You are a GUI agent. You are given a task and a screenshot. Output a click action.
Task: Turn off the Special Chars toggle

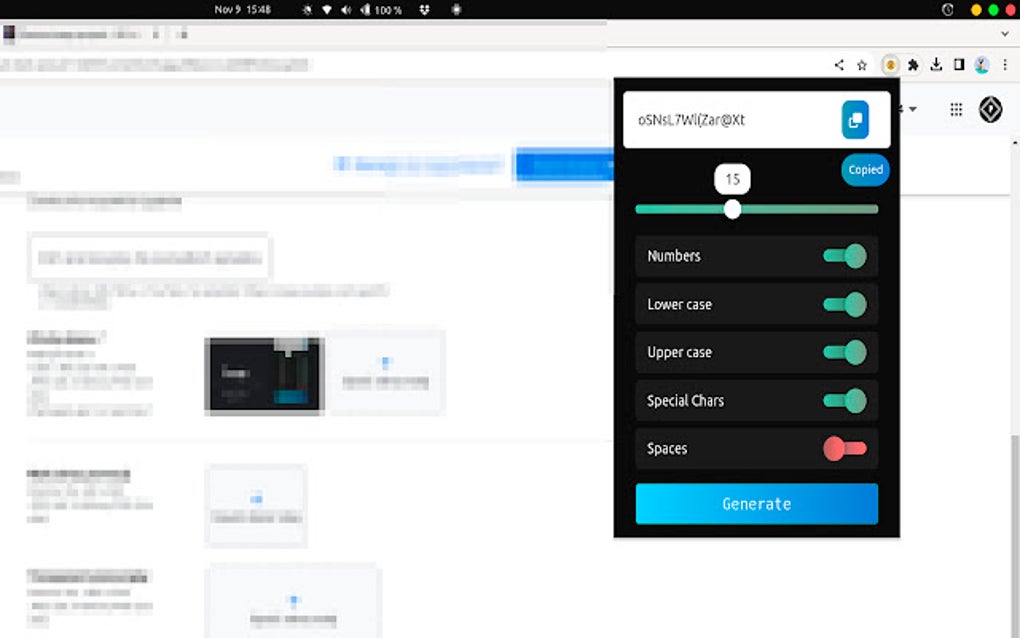click(843, 400)
